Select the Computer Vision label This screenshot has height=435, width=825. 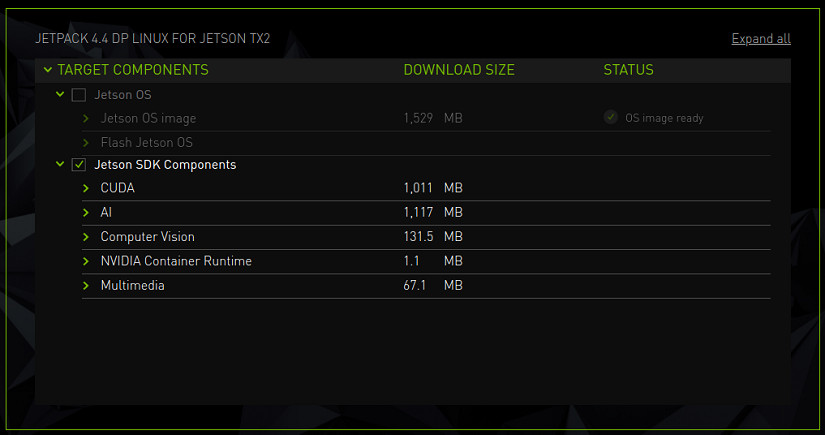point(148,237)
